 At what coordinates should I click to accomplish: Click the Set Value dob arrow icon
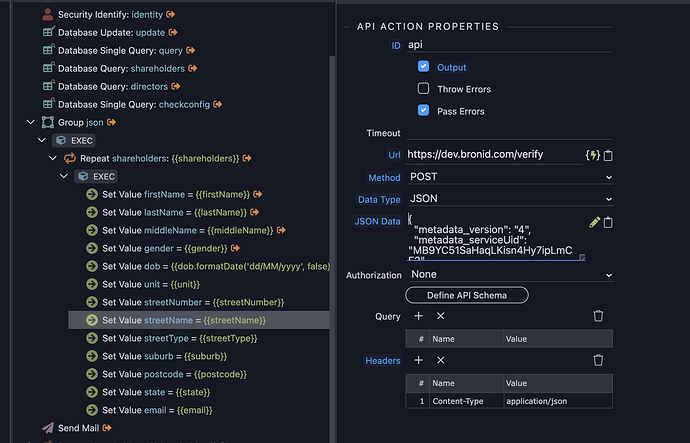pos(92,267)
